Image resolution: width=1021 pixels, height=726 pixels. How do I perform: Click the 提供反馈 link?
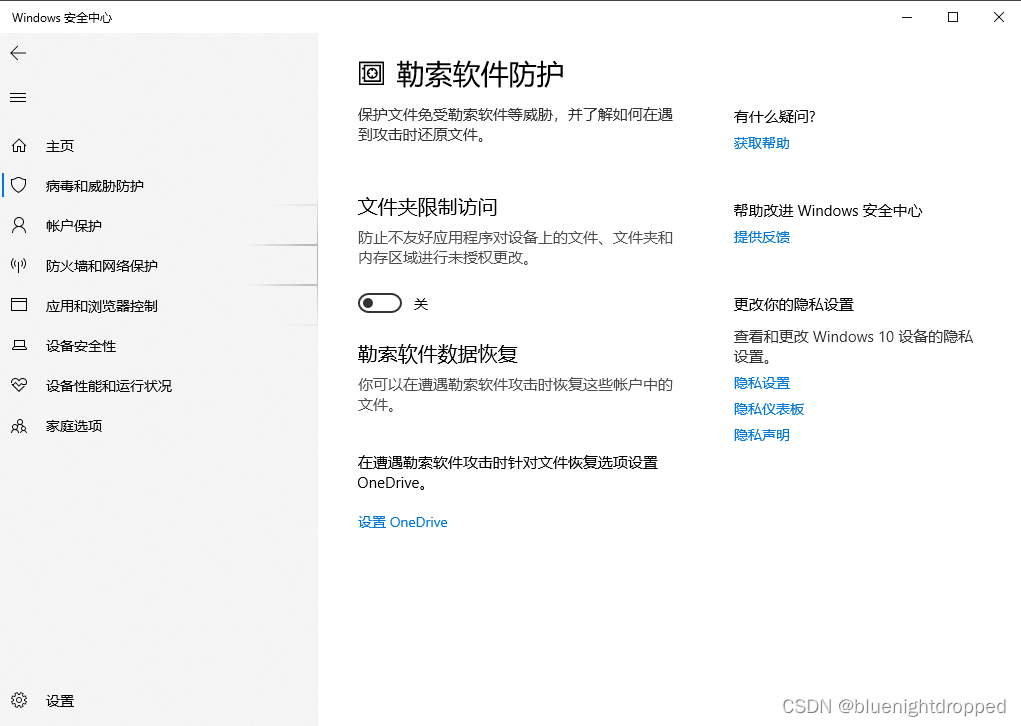[761, 237]
